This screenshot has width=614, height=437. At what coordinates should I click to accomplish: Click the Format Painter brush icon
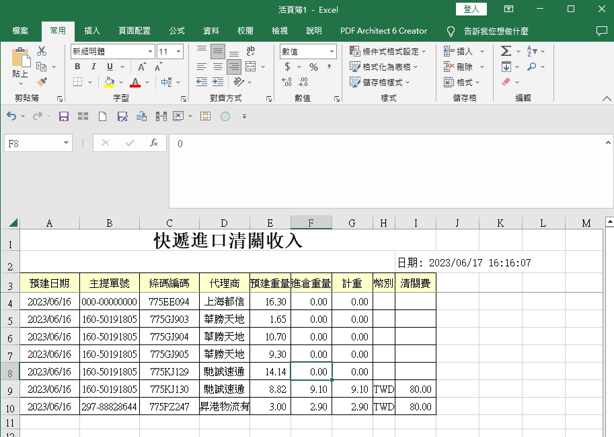[42, 82]
